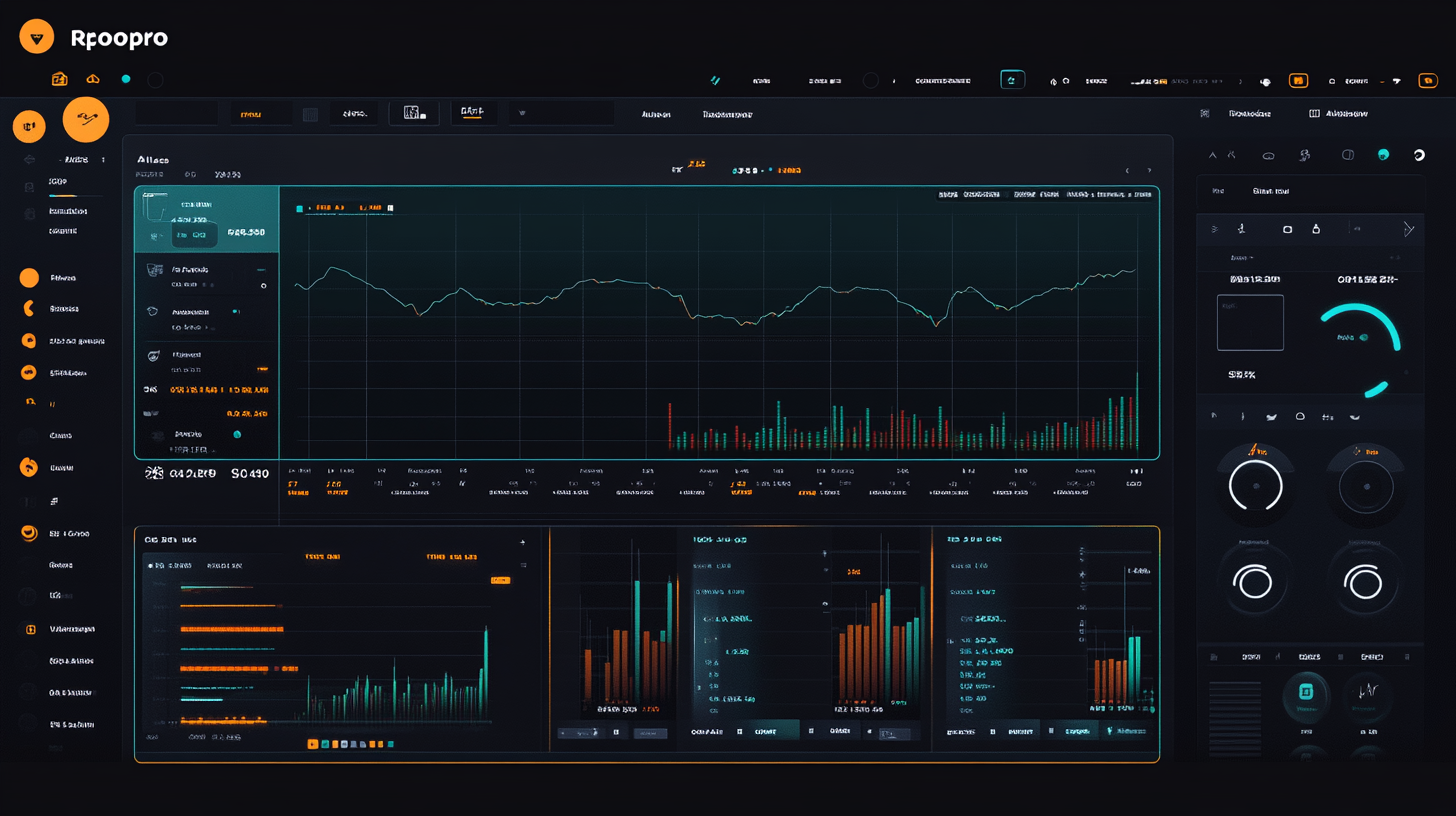Click the white rounded rectangle beside bottle icon

pos(1288,229)
